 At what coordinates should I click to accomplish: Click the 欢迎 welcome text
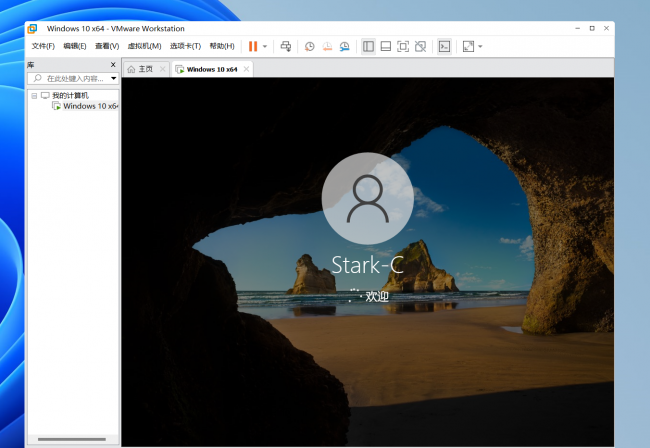377,296
